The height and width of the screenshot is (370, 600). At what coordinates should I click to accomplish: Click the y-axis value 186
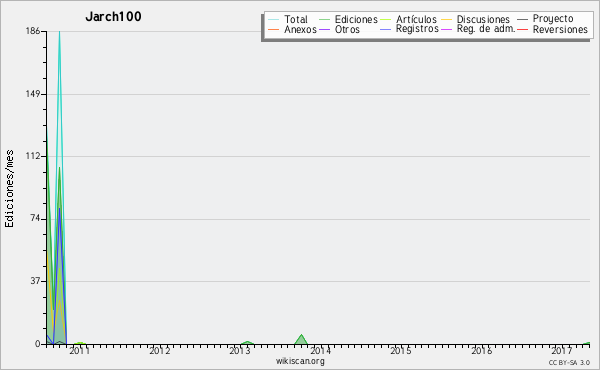[33, 31]
